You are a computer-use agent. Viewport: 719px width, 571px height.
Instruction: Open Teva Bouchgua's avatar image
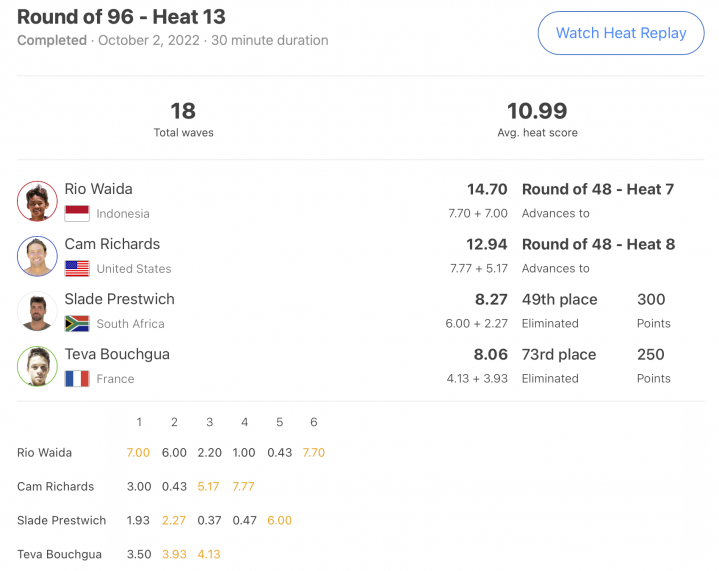(x=37, y=366)
